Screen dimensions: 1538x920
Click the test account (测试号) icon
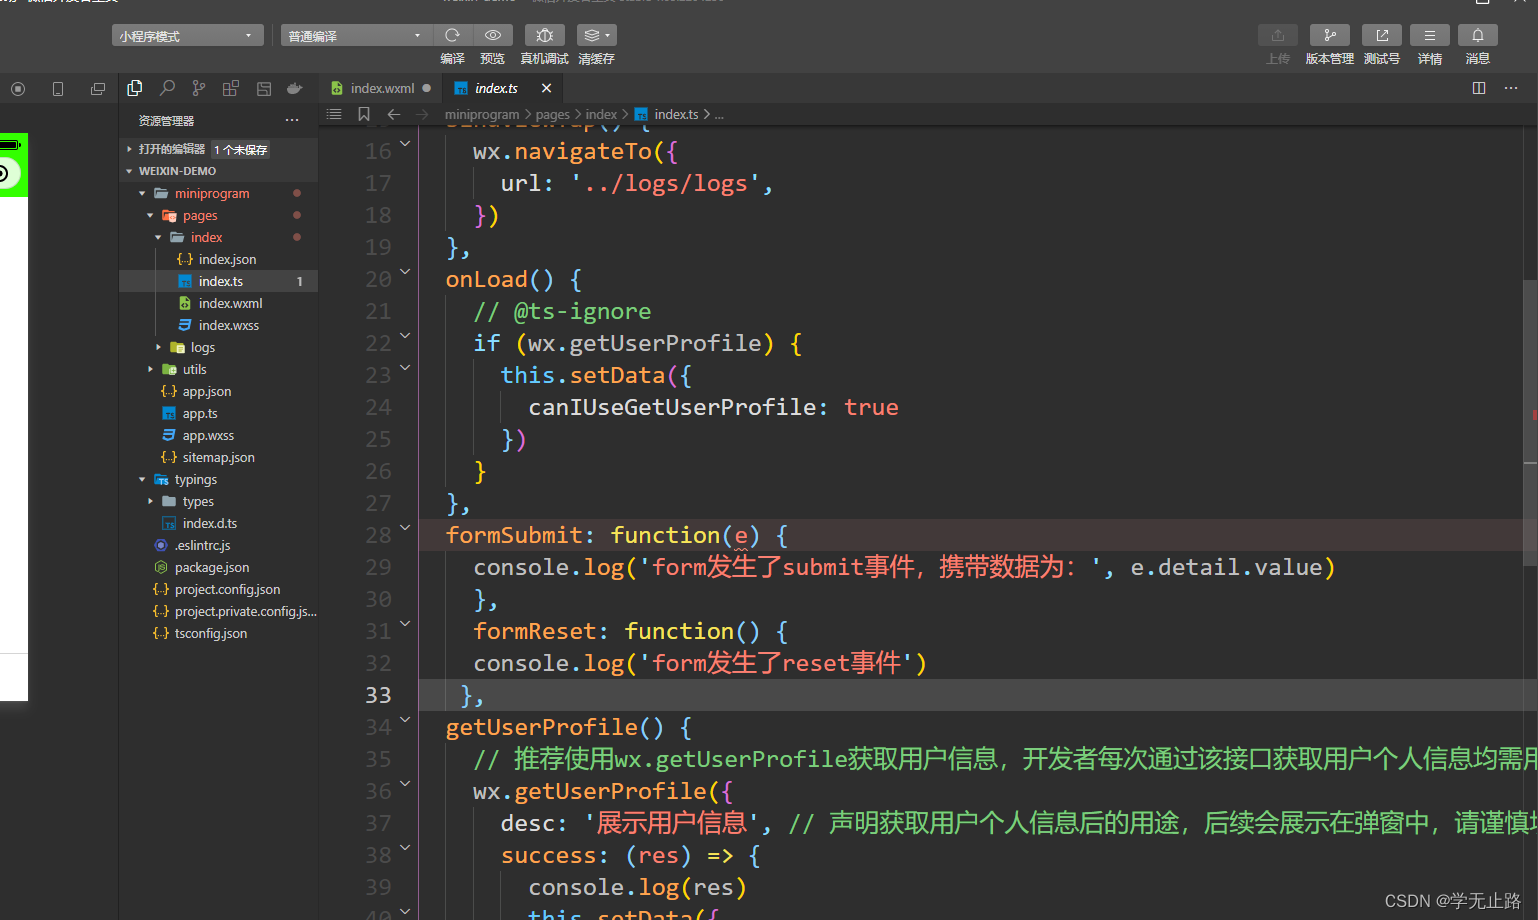(x=1382, y=35)
